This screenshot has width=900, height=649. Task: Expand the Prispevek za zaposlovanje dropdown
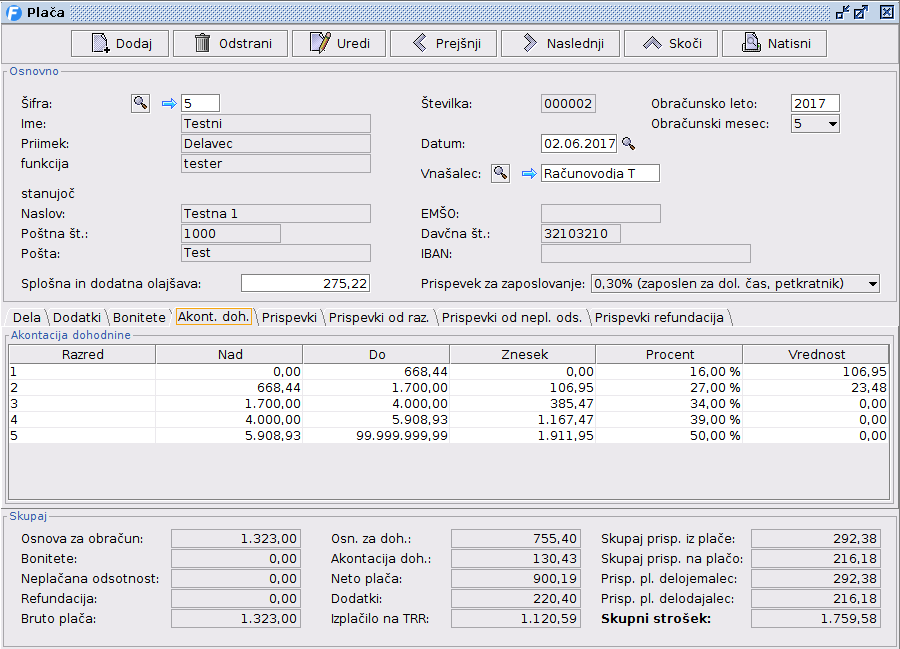coord(872,284)
